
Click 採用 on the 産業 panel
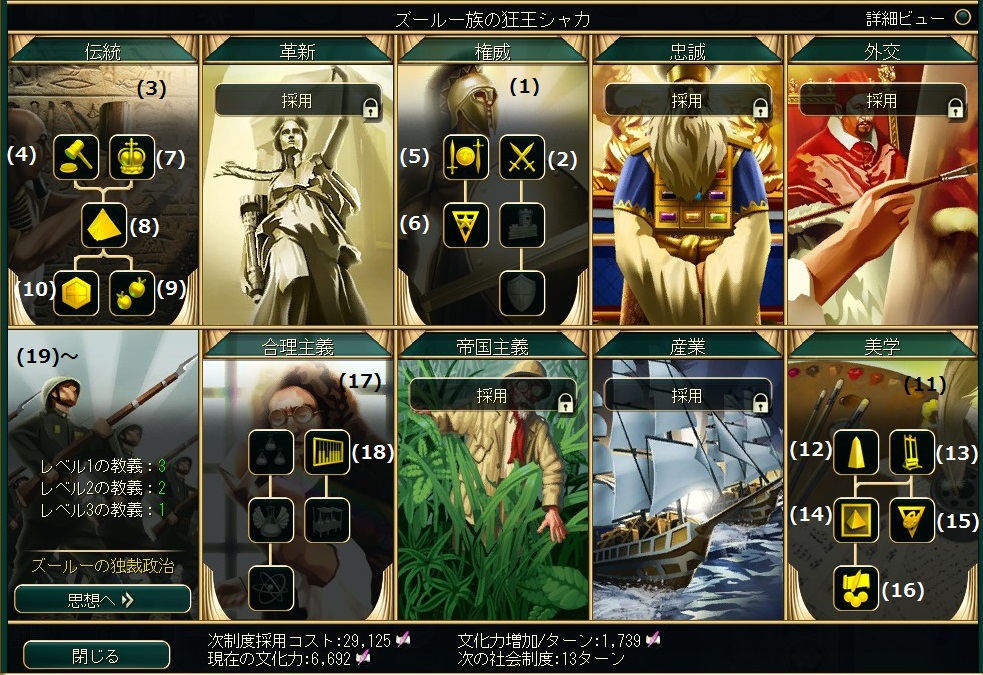pyautogui.click(x=688, y=395)
